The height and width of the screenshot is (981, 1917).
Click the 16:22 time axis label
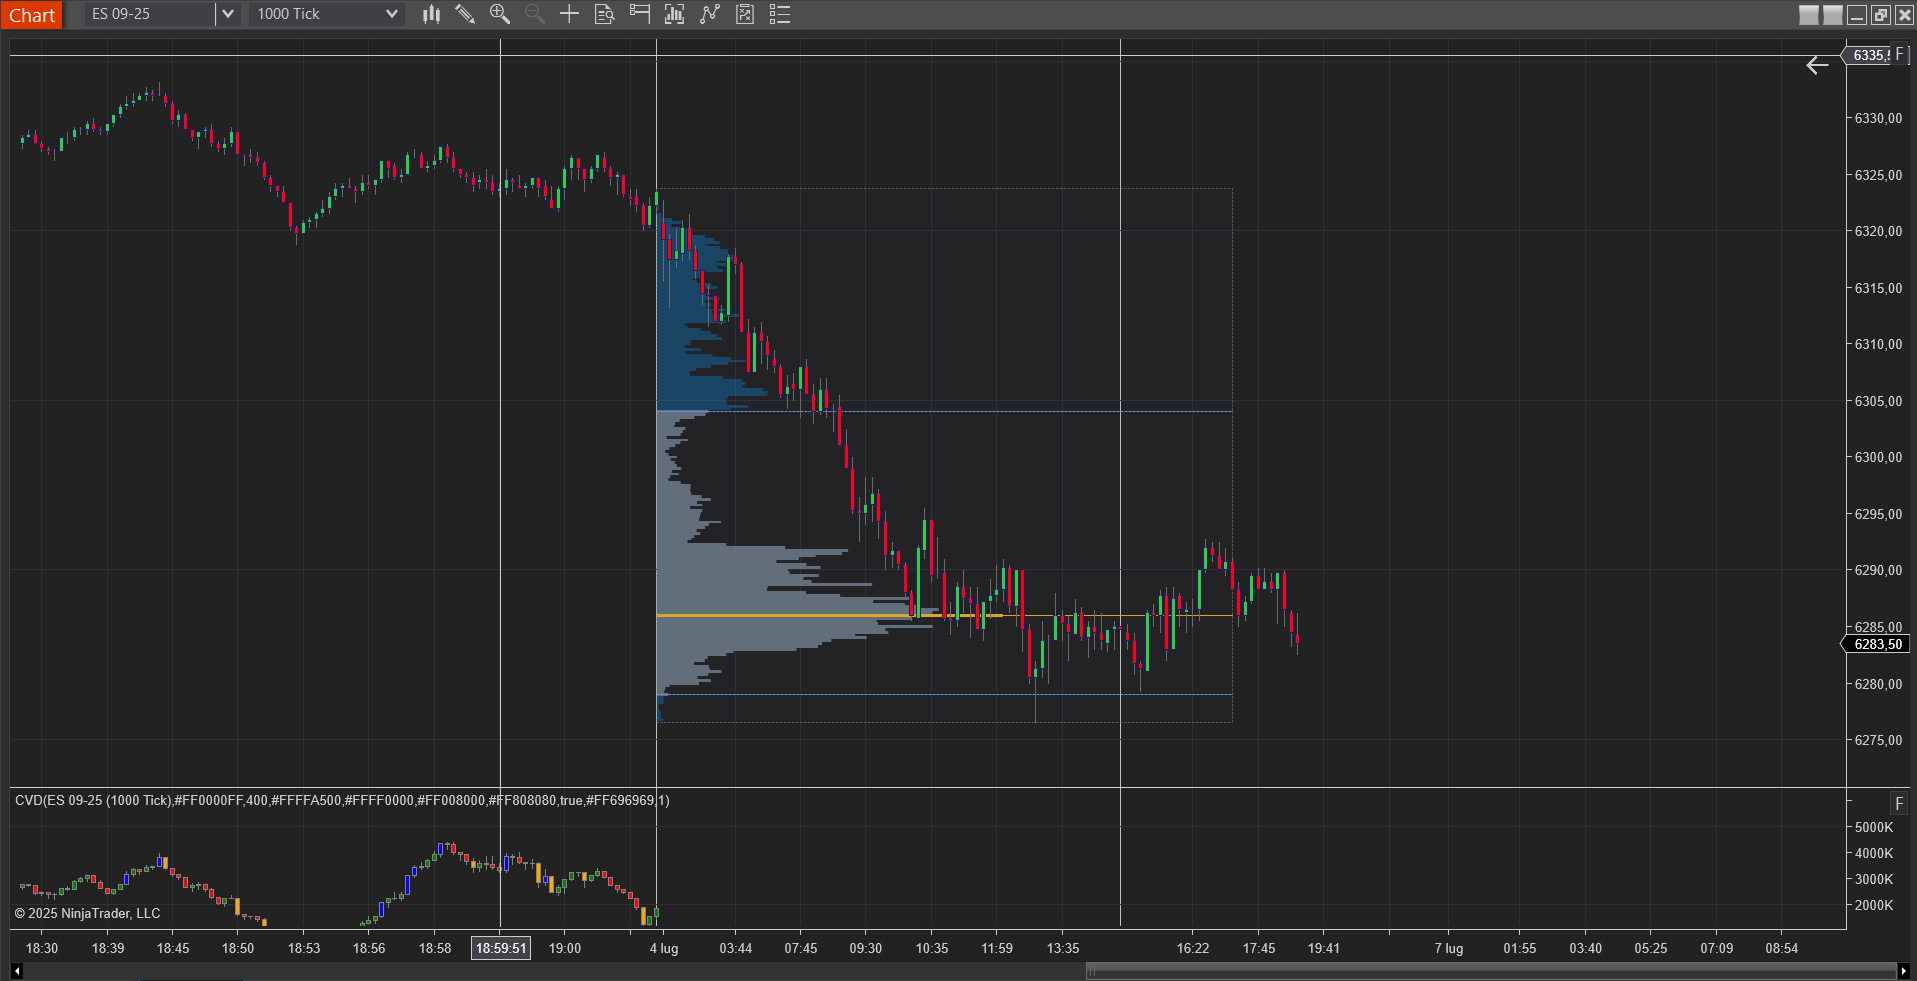1193,948
